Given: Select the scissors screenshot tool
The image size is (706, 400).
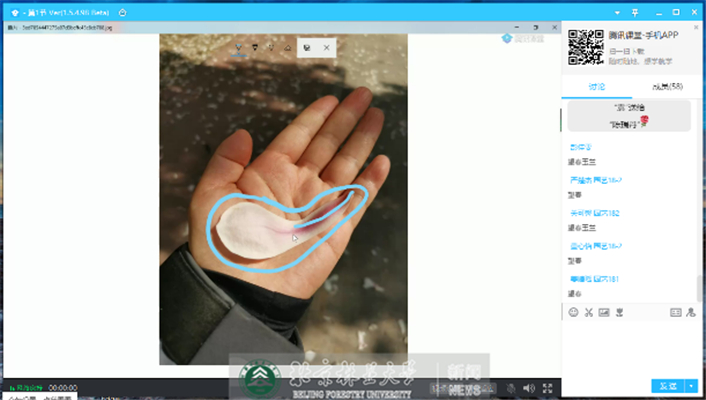Looking at the screenshot, I should [589, 312].
